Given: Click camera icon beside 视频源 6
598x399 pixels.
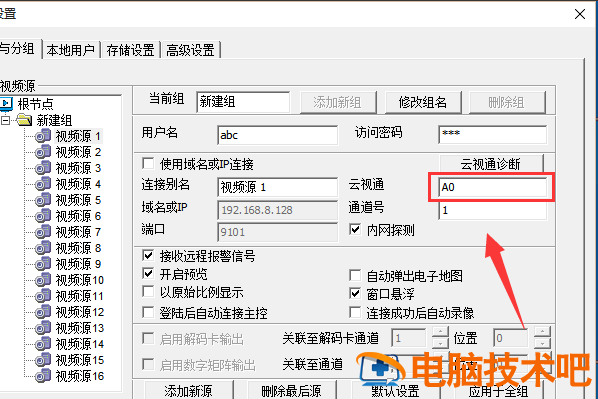Looking at the screenshot, I should click(43, 216).
